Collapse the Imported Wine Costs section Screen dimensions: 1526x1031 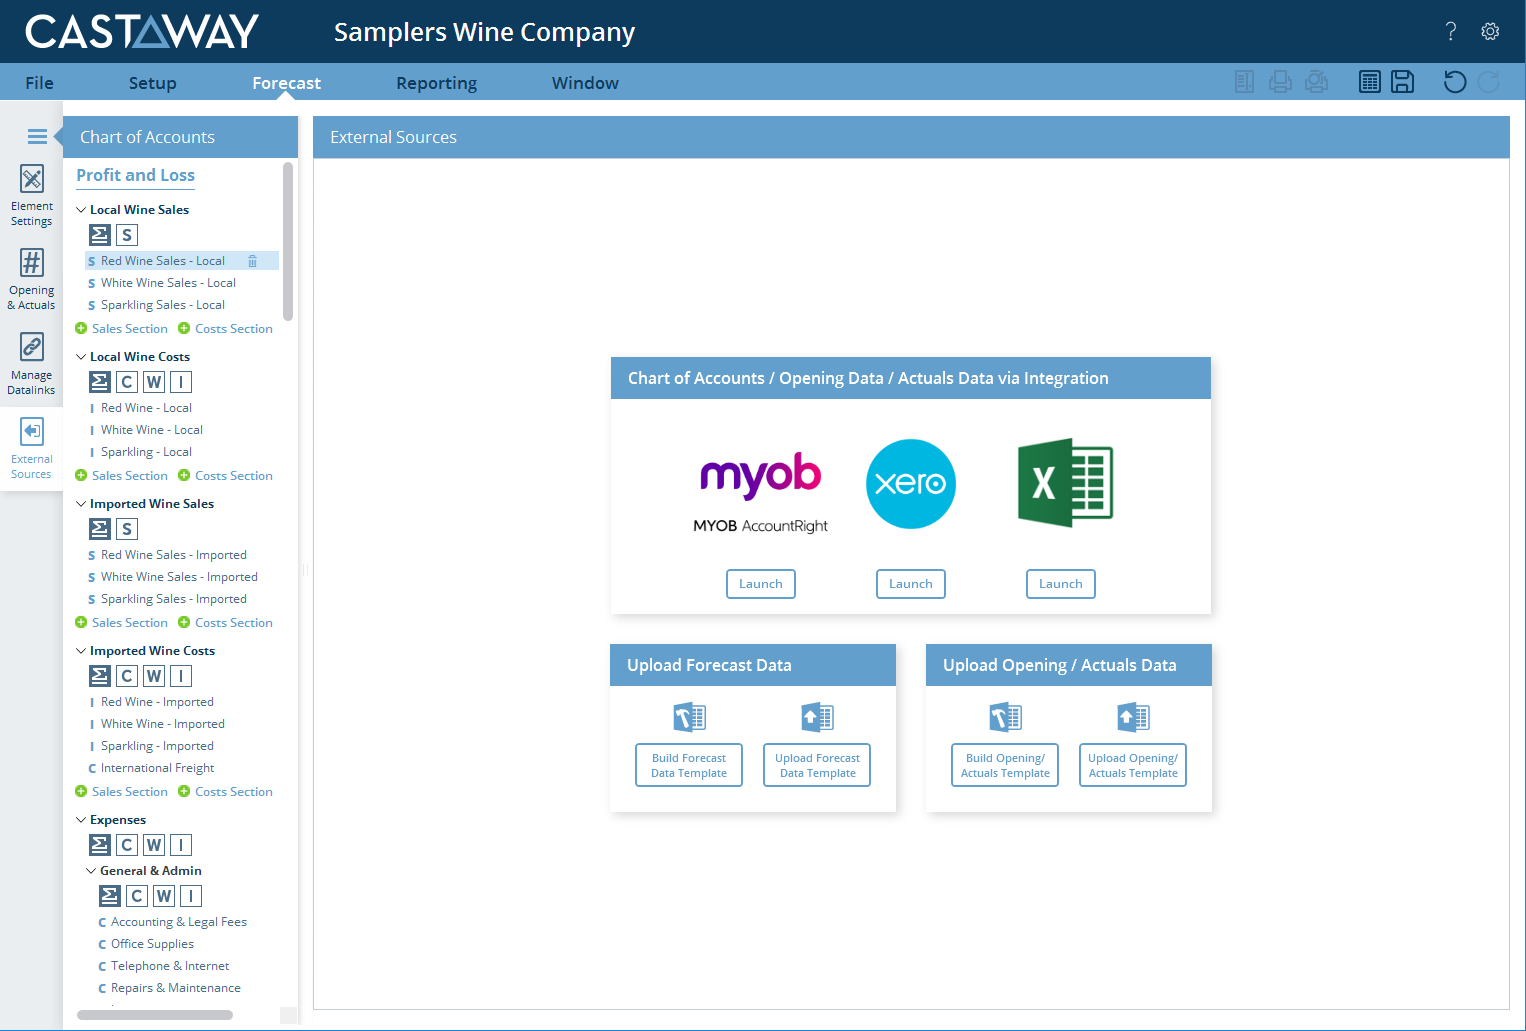[81, 651]
